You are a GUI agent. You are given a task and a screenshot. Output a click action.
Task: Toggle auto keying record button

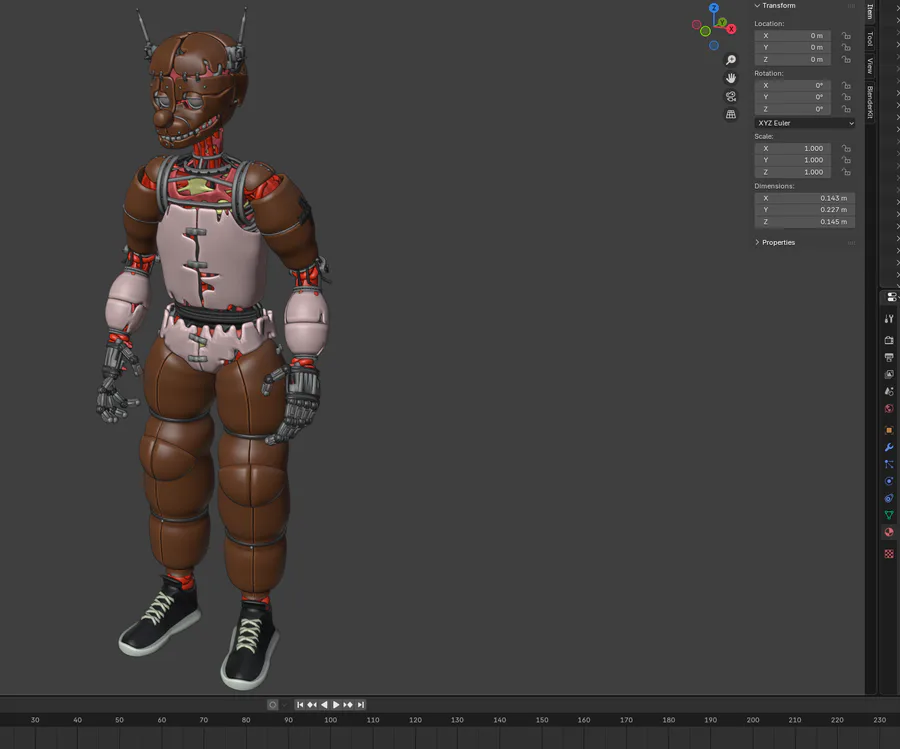273,705
